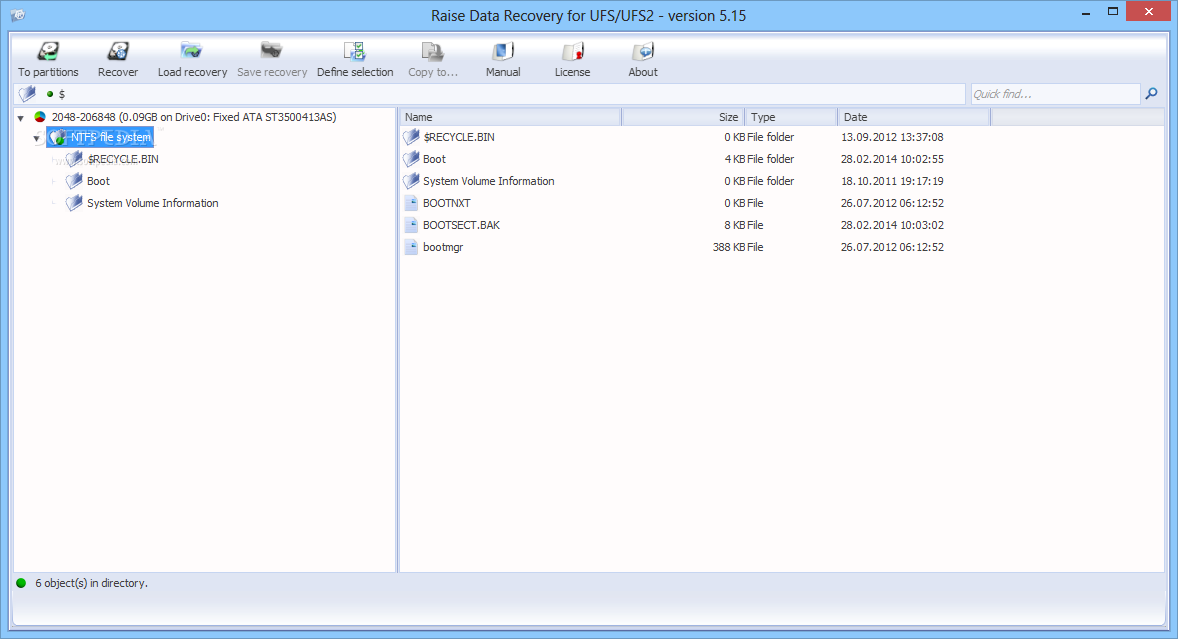Select Boot in the folder tree

[98, 181]
